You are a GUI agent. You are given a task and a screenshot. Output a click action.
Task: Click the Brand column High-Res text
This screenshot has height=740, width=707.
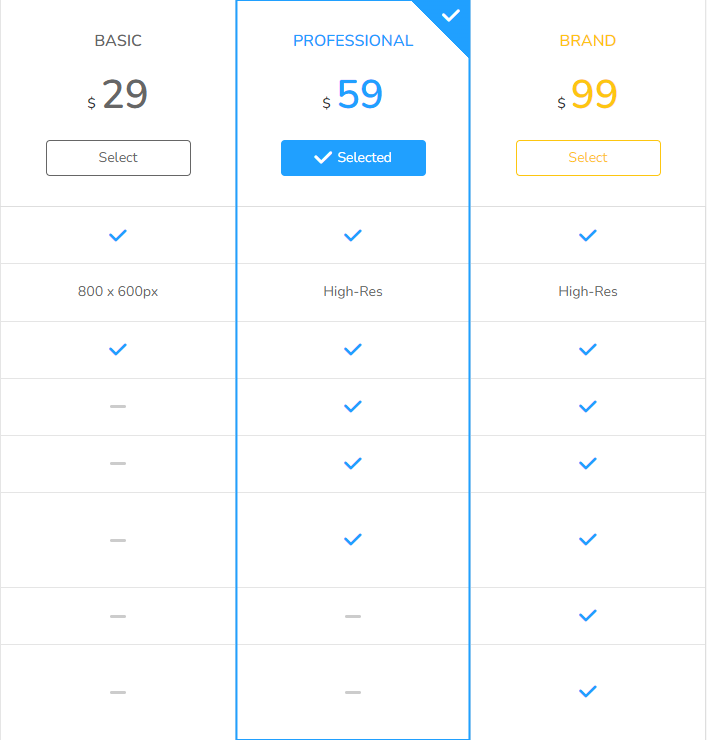pyautogui.click(x=588, y=292)
